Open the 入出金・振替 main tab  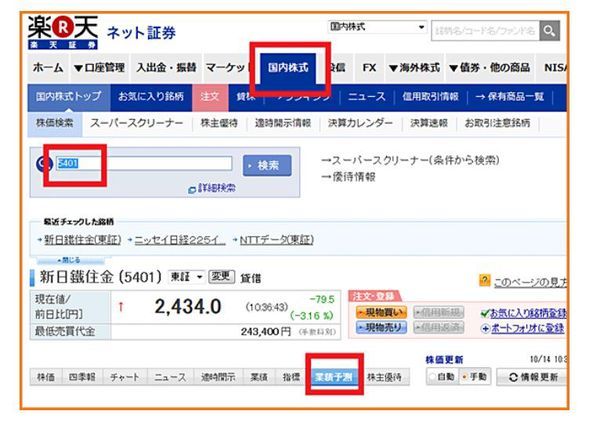[166, 68]
